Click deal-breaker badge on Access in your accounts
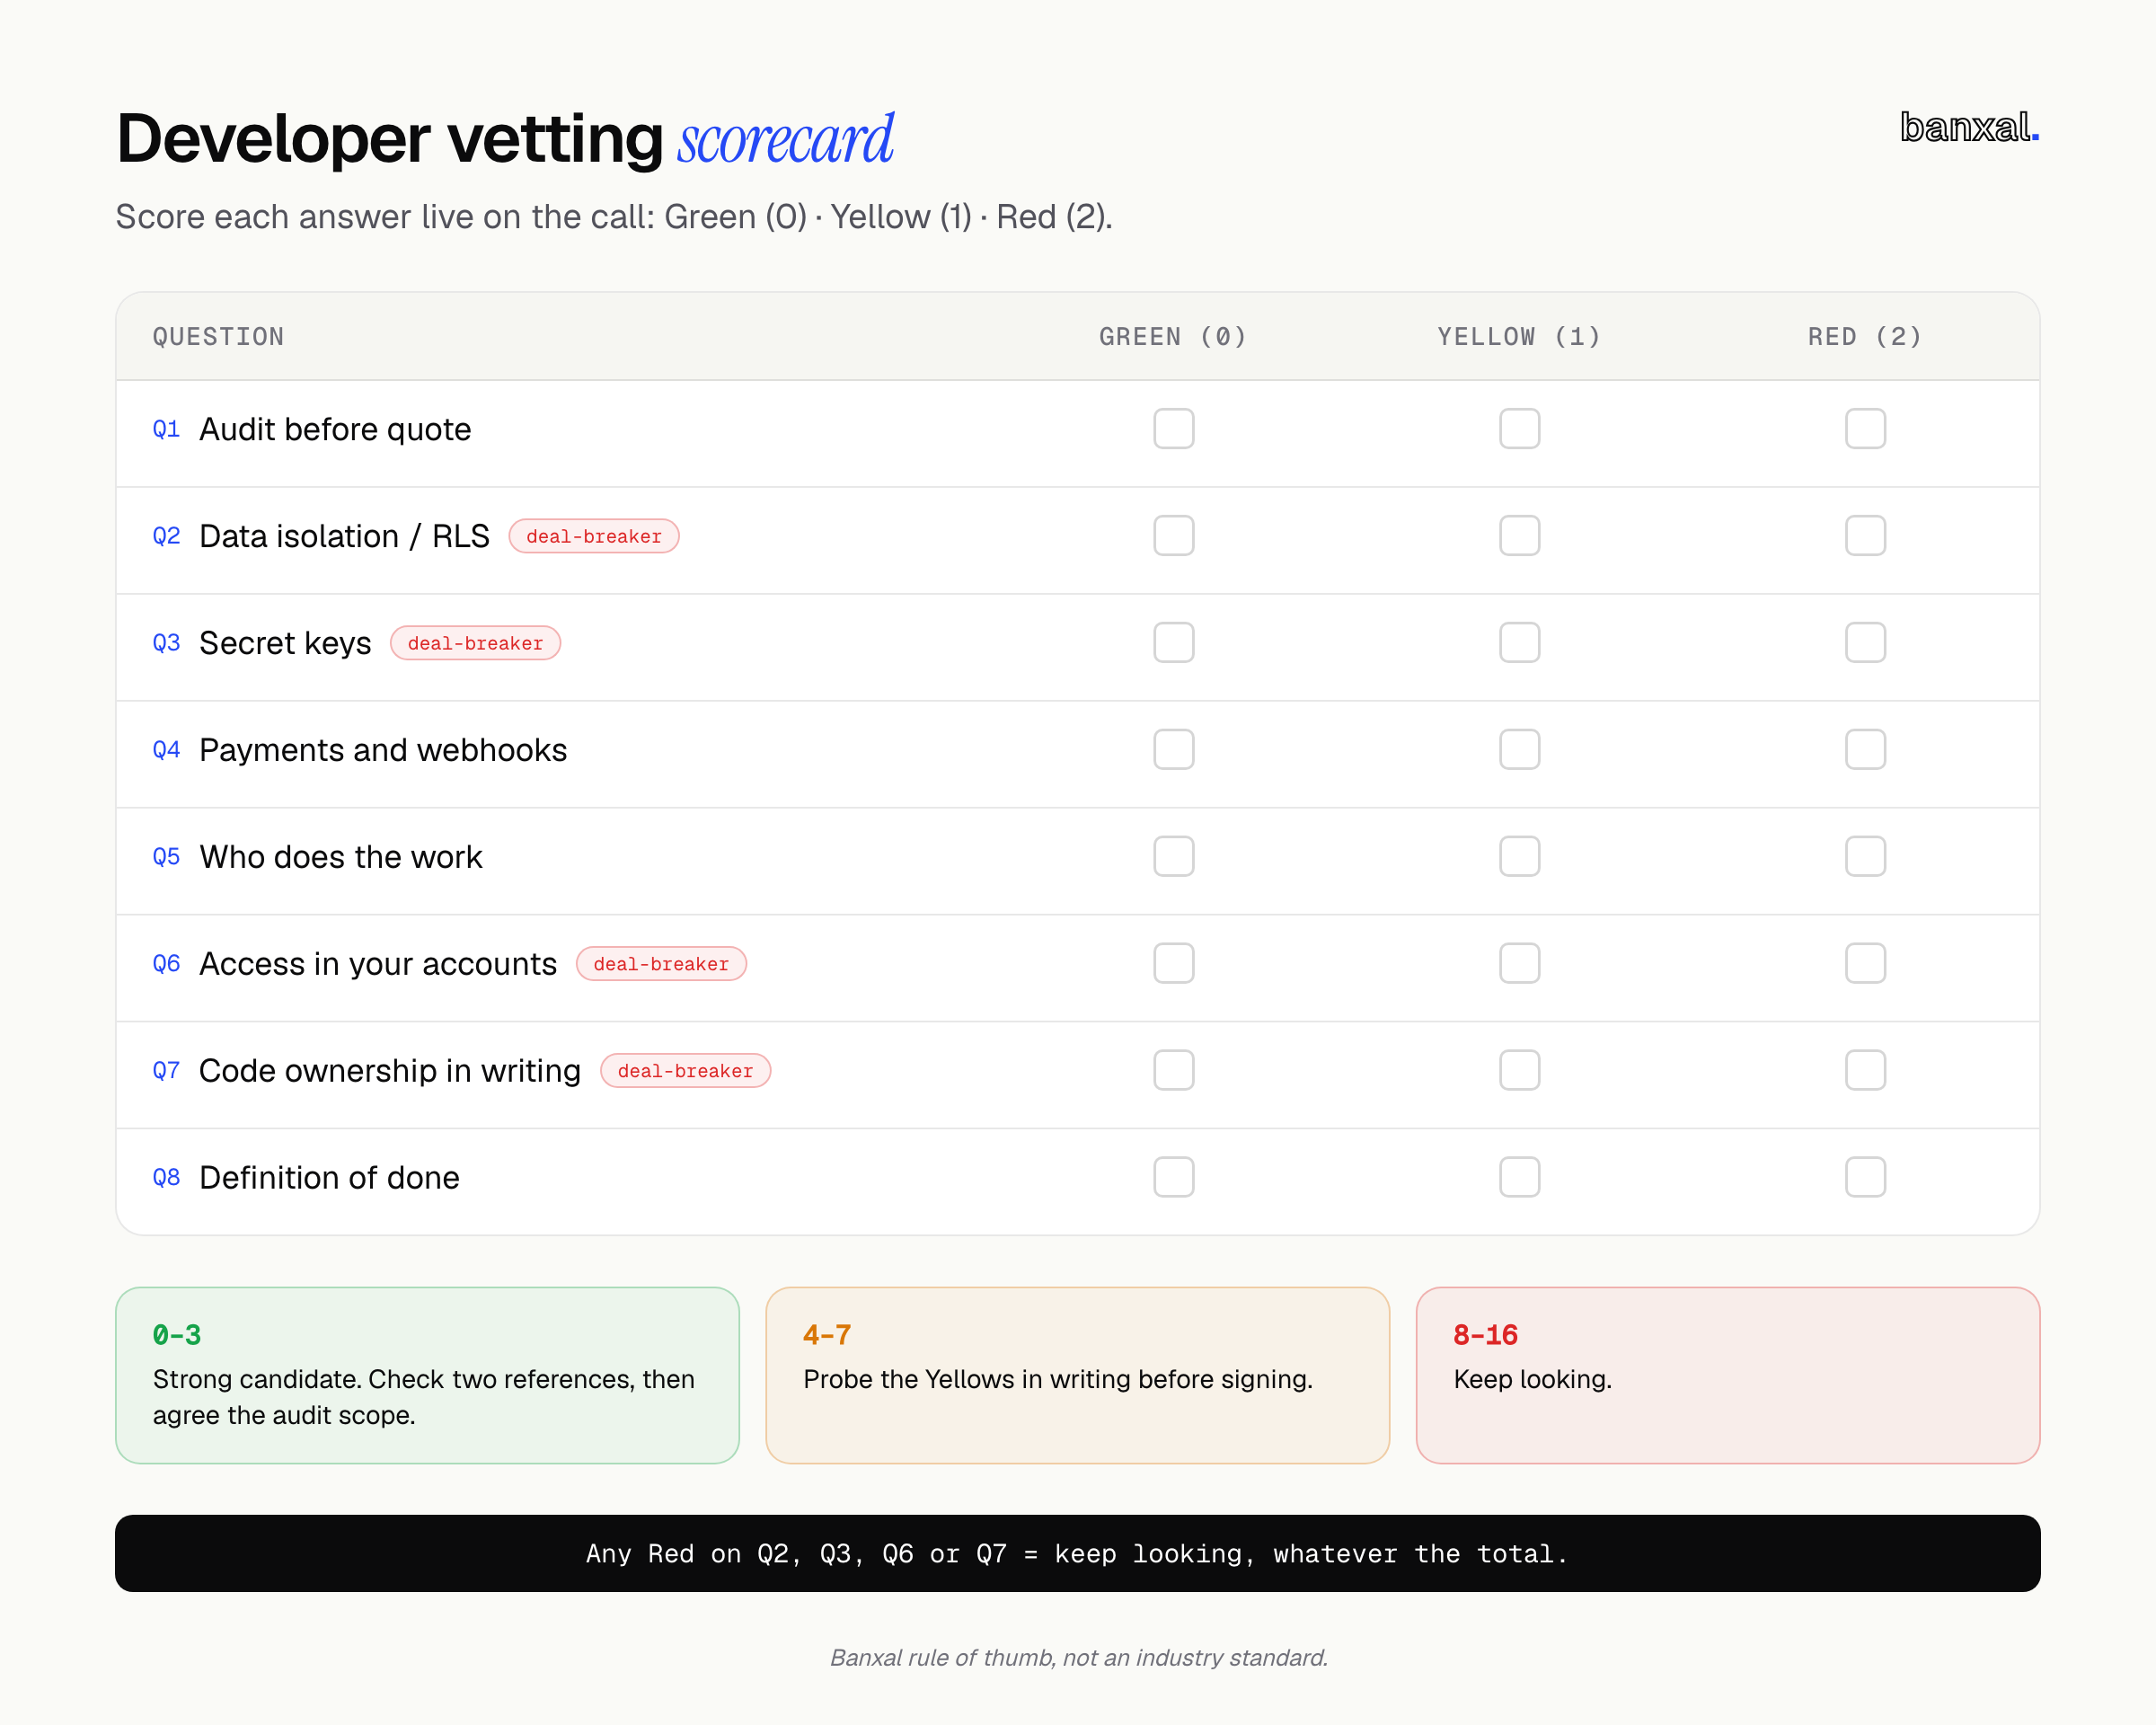 pos(661,965)
